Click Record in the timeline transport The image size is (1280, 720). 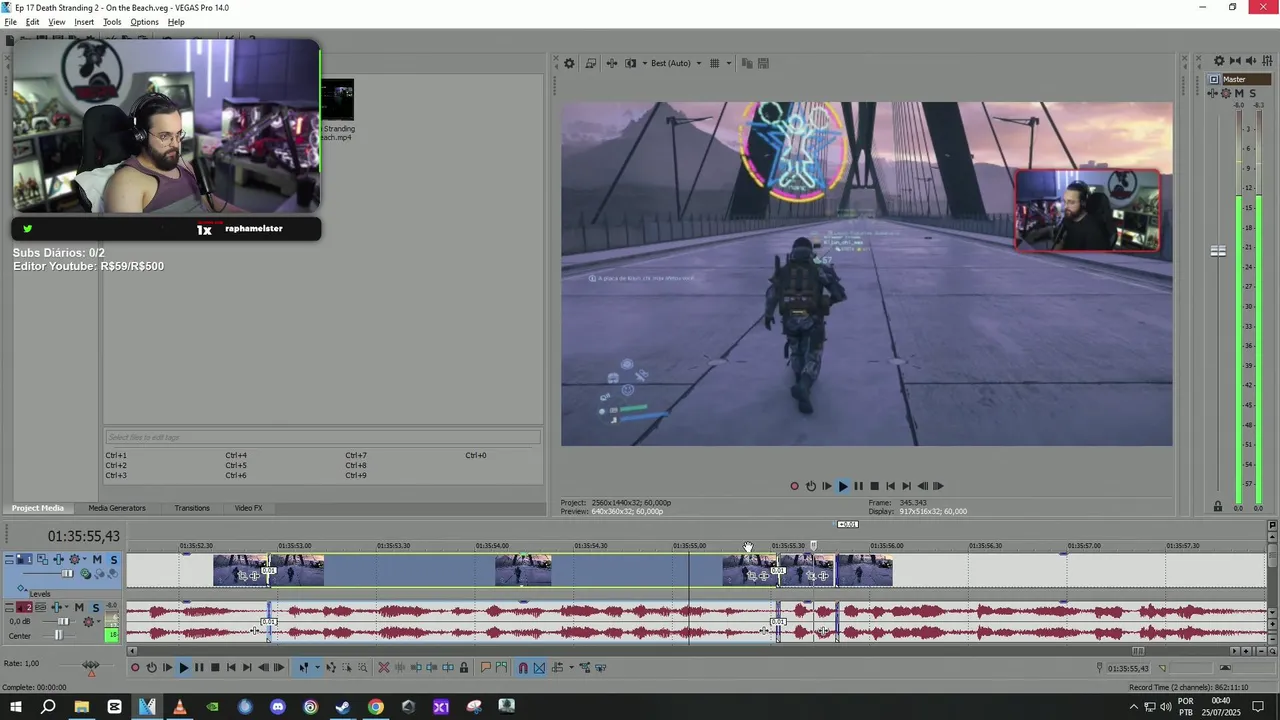[x=135, y=667]
